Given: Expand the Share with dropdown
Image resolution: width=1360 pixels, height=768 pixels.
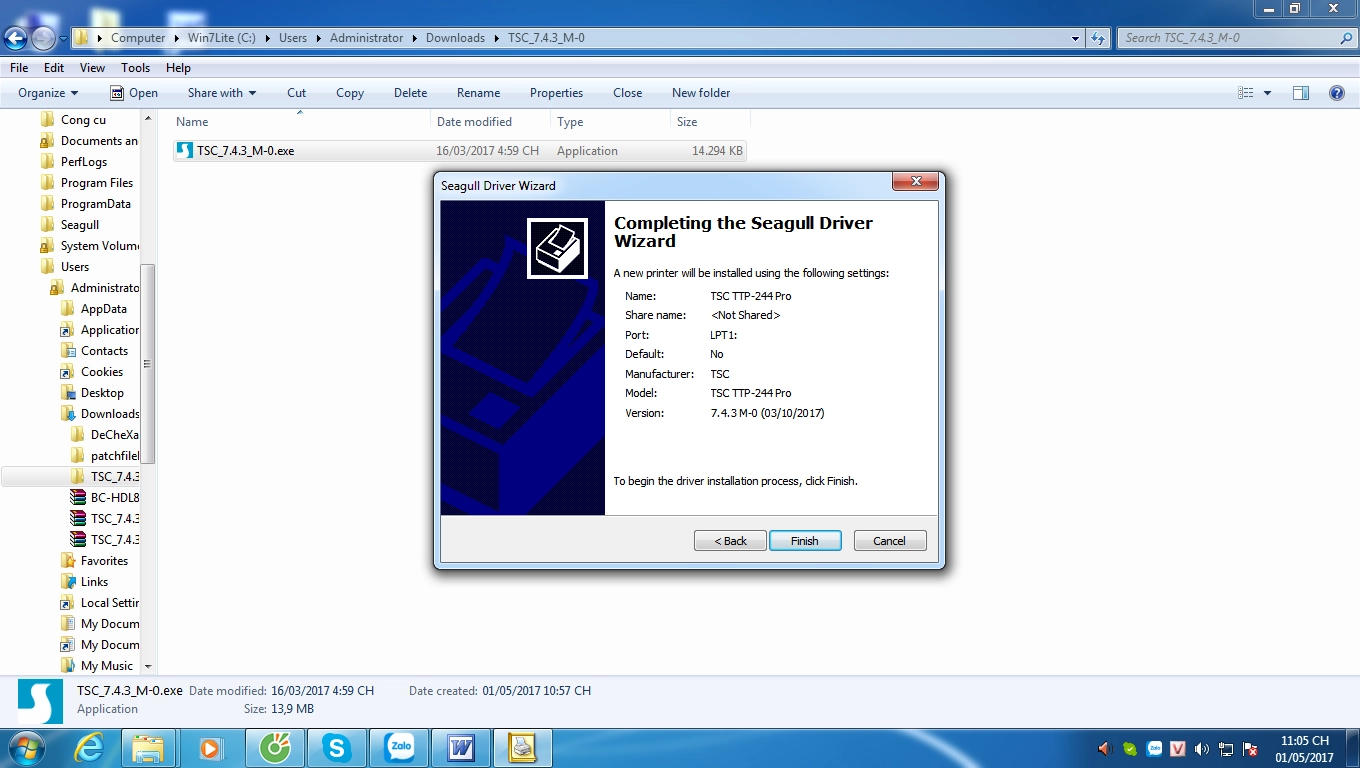Looking at the screenshot, I should pos(222,93).
